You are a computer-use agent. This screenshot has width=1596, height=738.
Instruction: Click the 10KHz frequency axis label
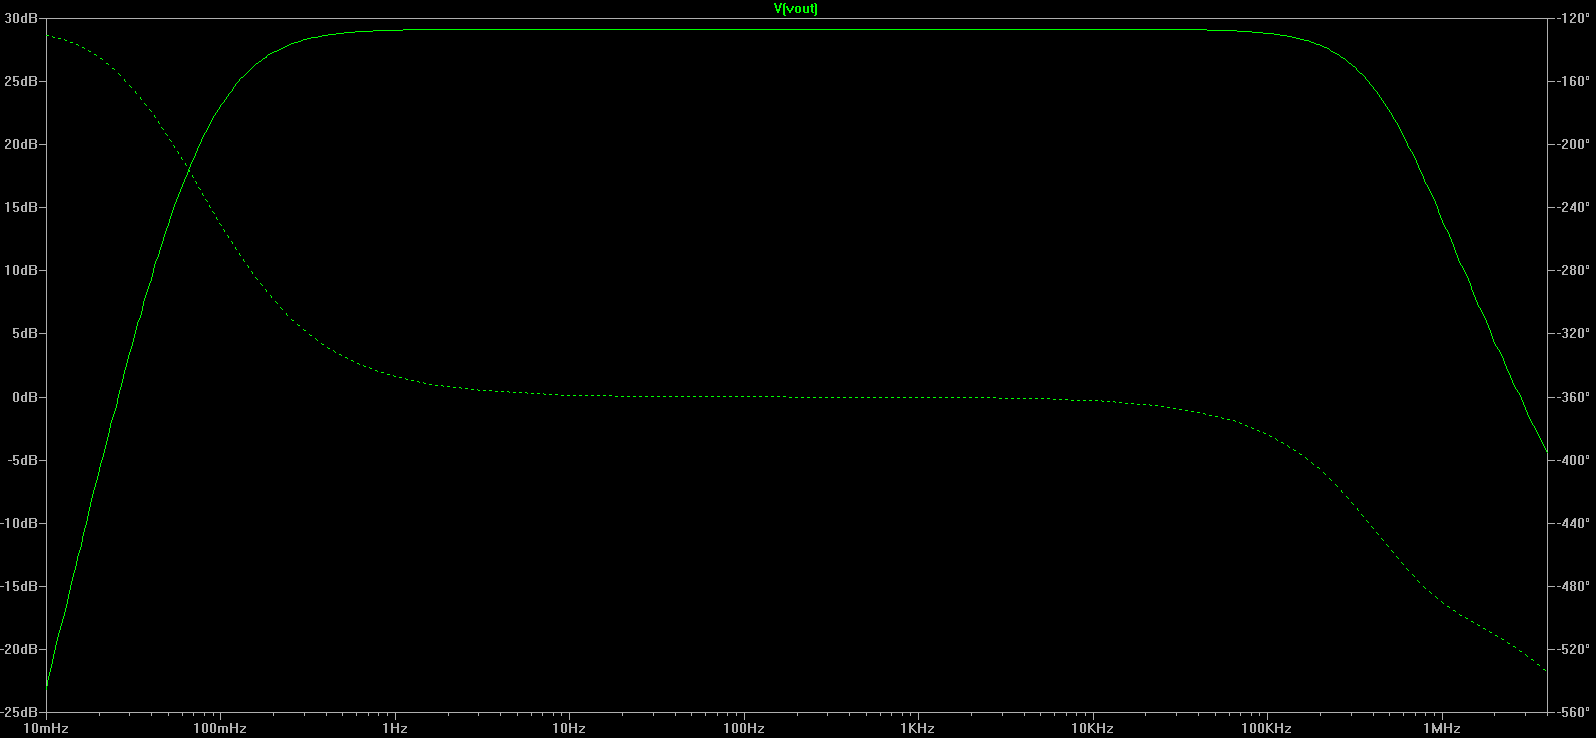coord(1093,729)
